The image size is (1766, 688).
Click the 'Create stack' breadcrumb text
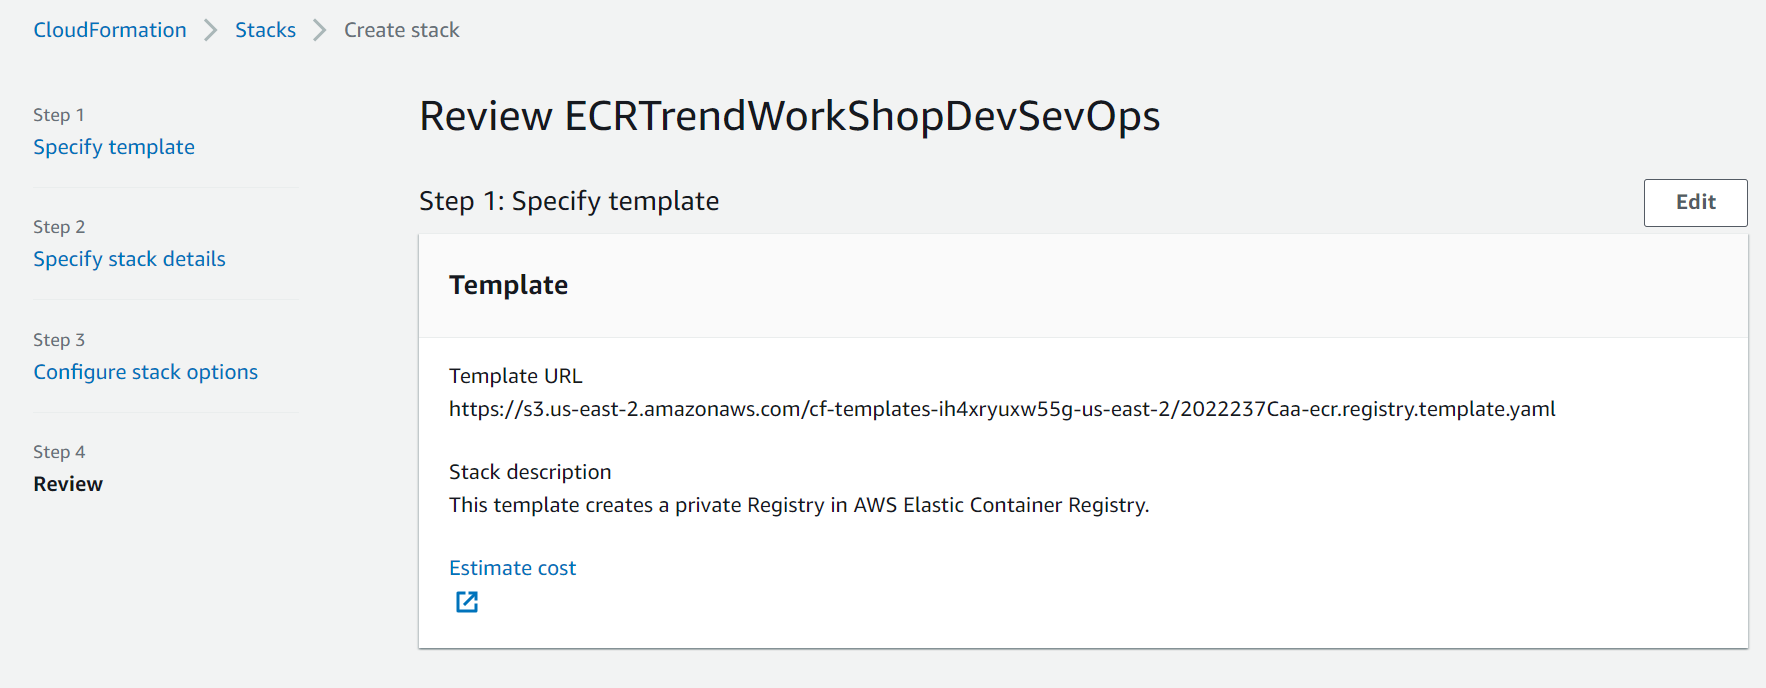point(402,30)
